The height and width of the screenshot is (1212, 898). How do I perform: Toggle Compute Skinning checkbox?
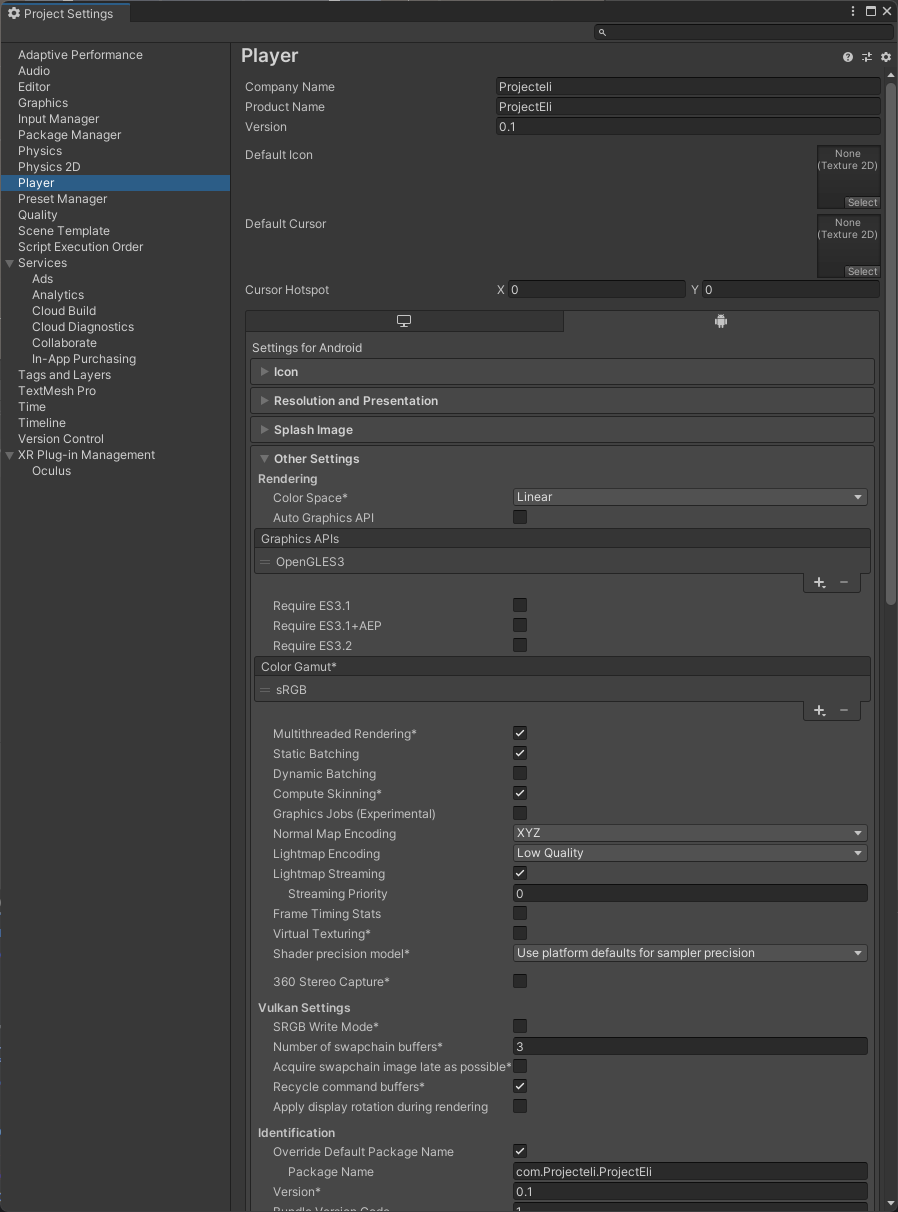520,793
